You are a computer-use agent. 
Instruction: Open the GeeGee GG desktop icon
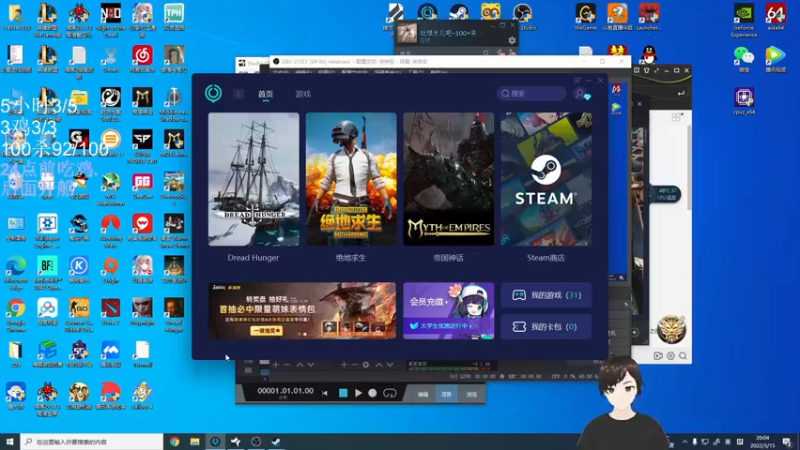coord(142,186)
